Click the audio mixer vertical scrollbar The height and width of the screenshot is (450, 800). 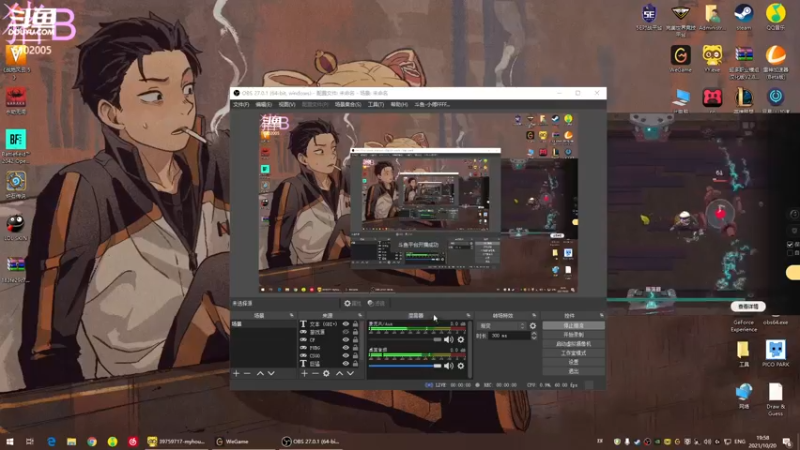[x=469, y=349]
